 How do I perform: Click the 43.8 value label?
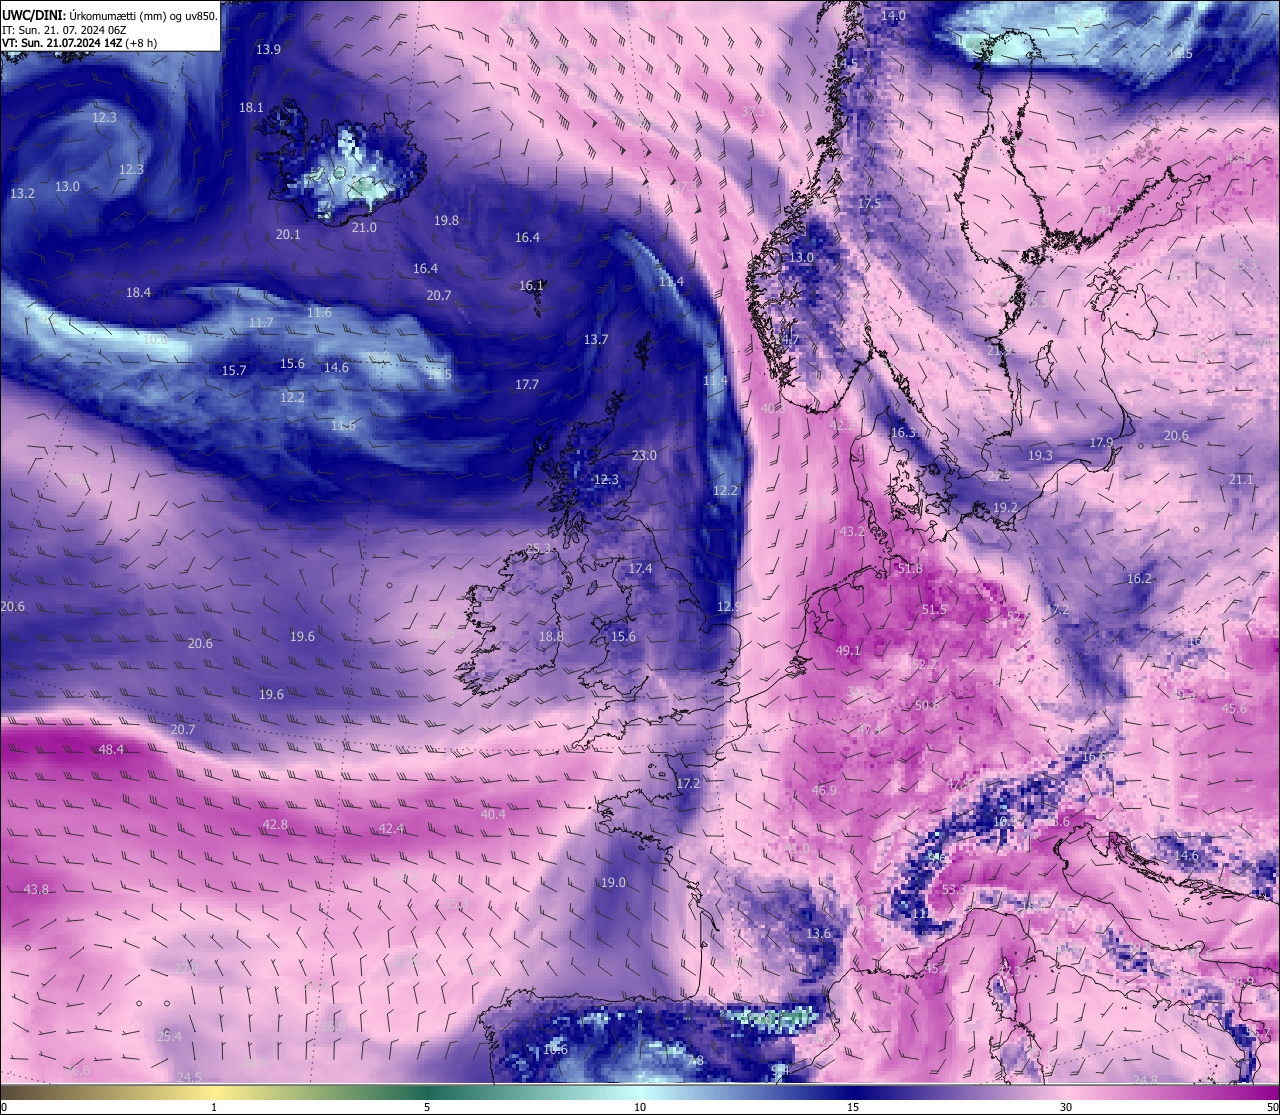[36, 890]
